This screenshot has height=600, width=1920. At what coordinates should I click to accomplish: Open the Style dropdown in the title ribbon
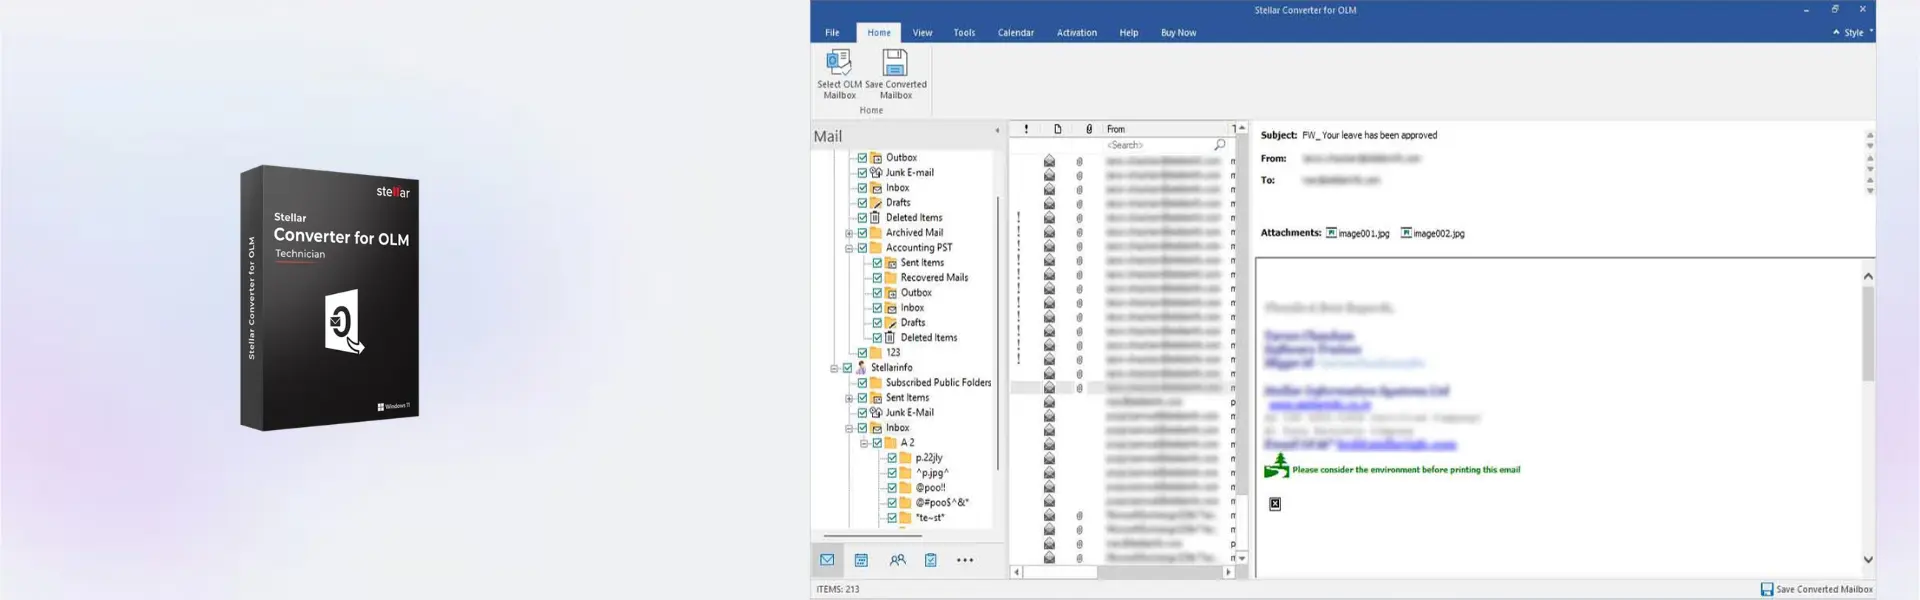coord(1858,33)
